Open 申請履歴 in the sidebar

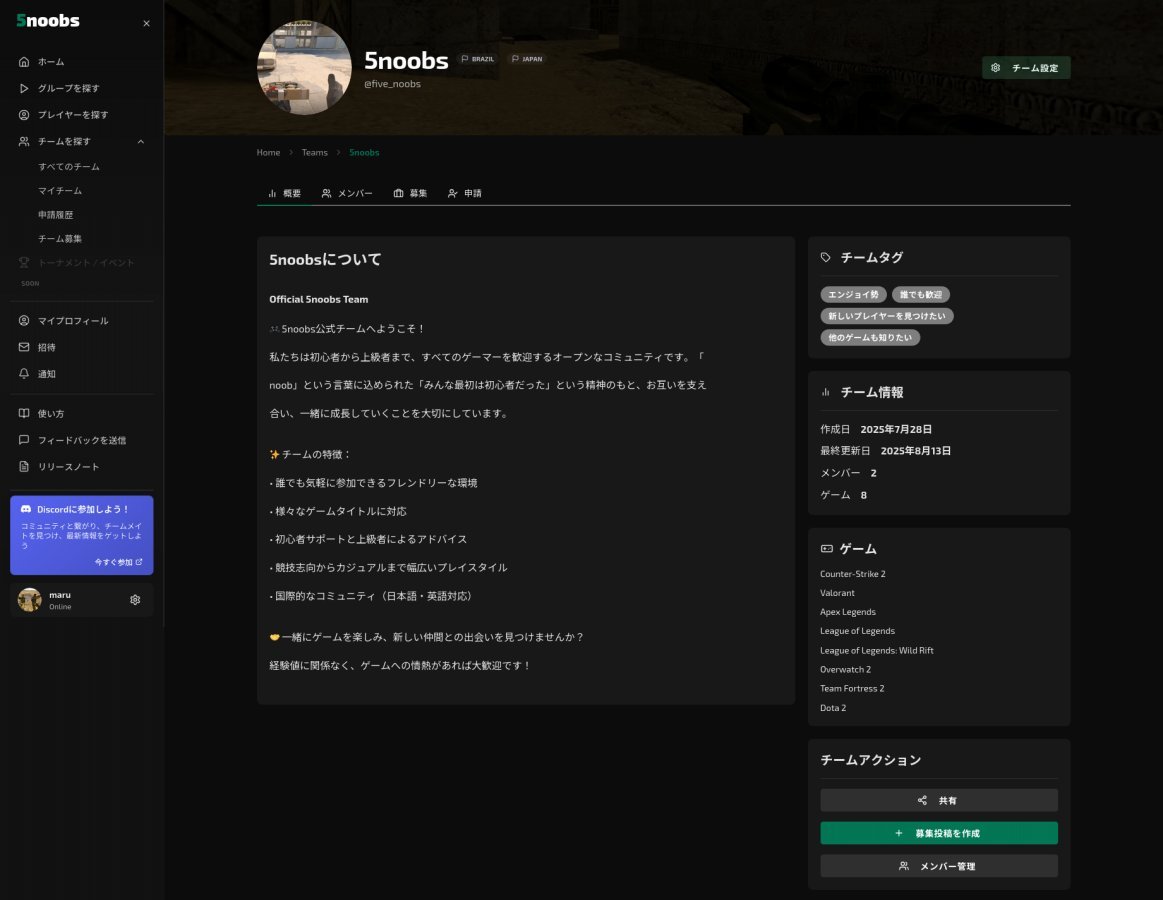click(56, 214)
